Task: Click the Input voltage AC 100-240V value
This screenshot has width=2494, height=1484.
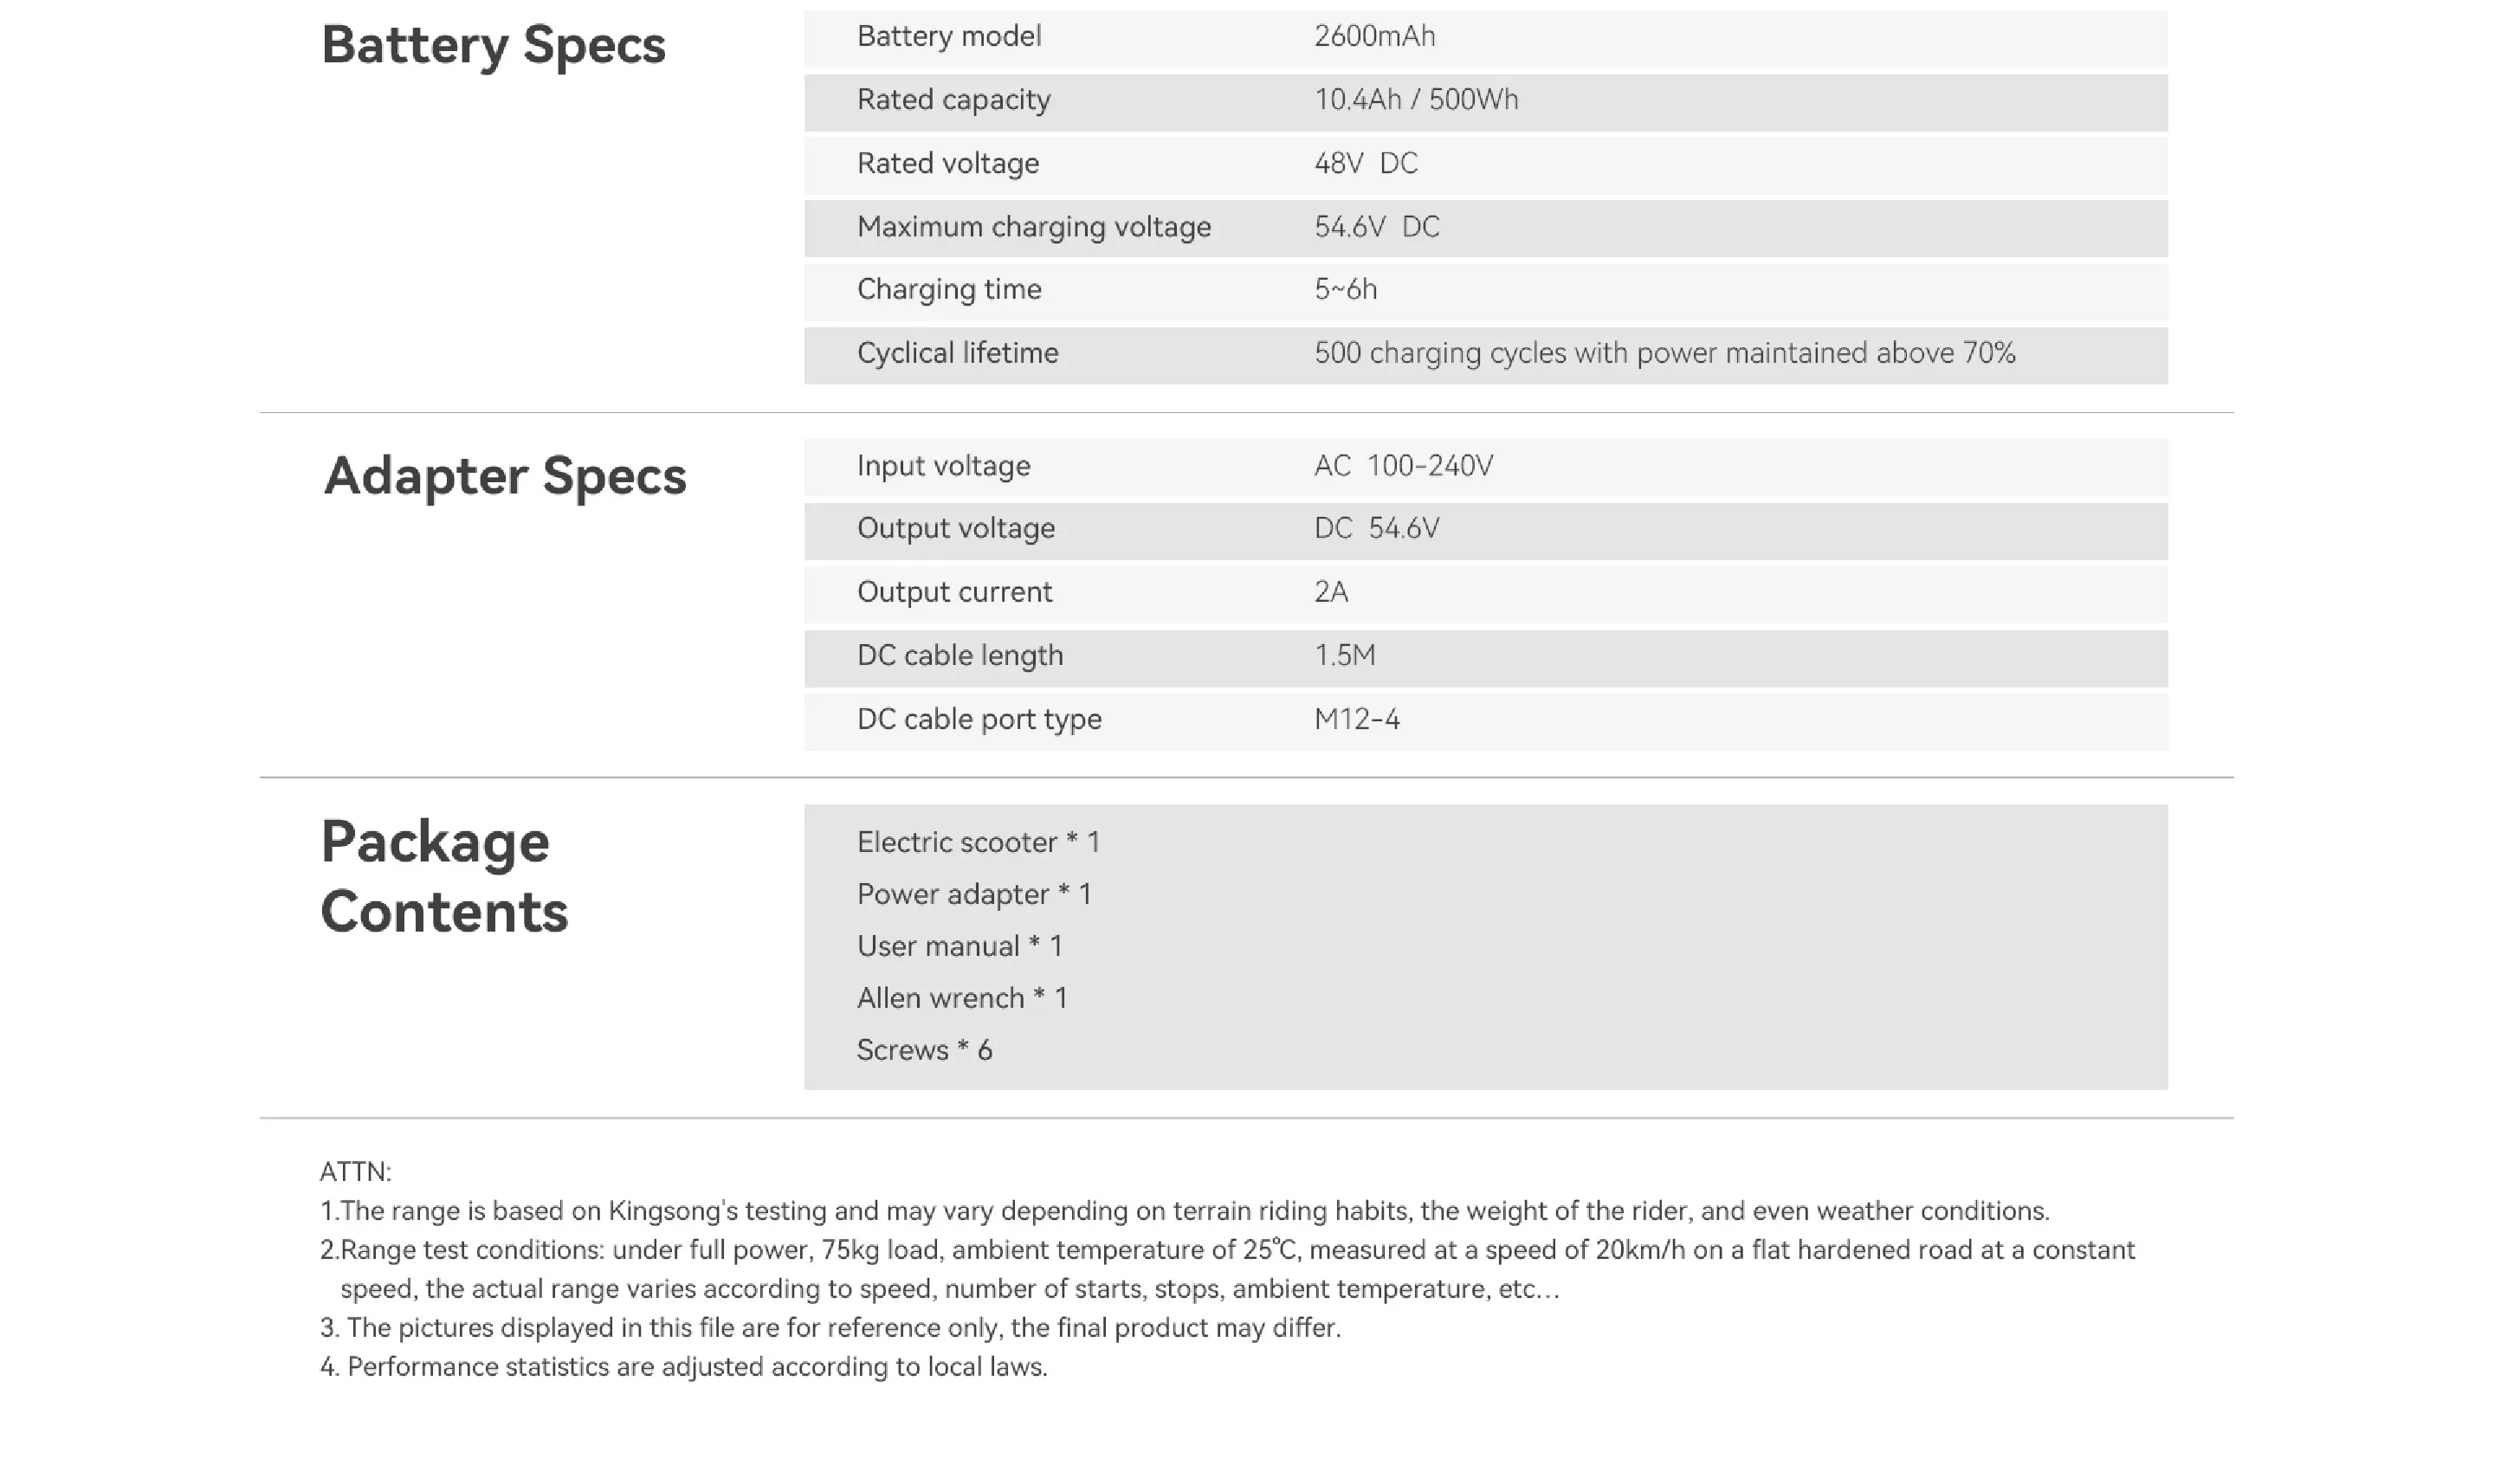Action: (1403, 466)
